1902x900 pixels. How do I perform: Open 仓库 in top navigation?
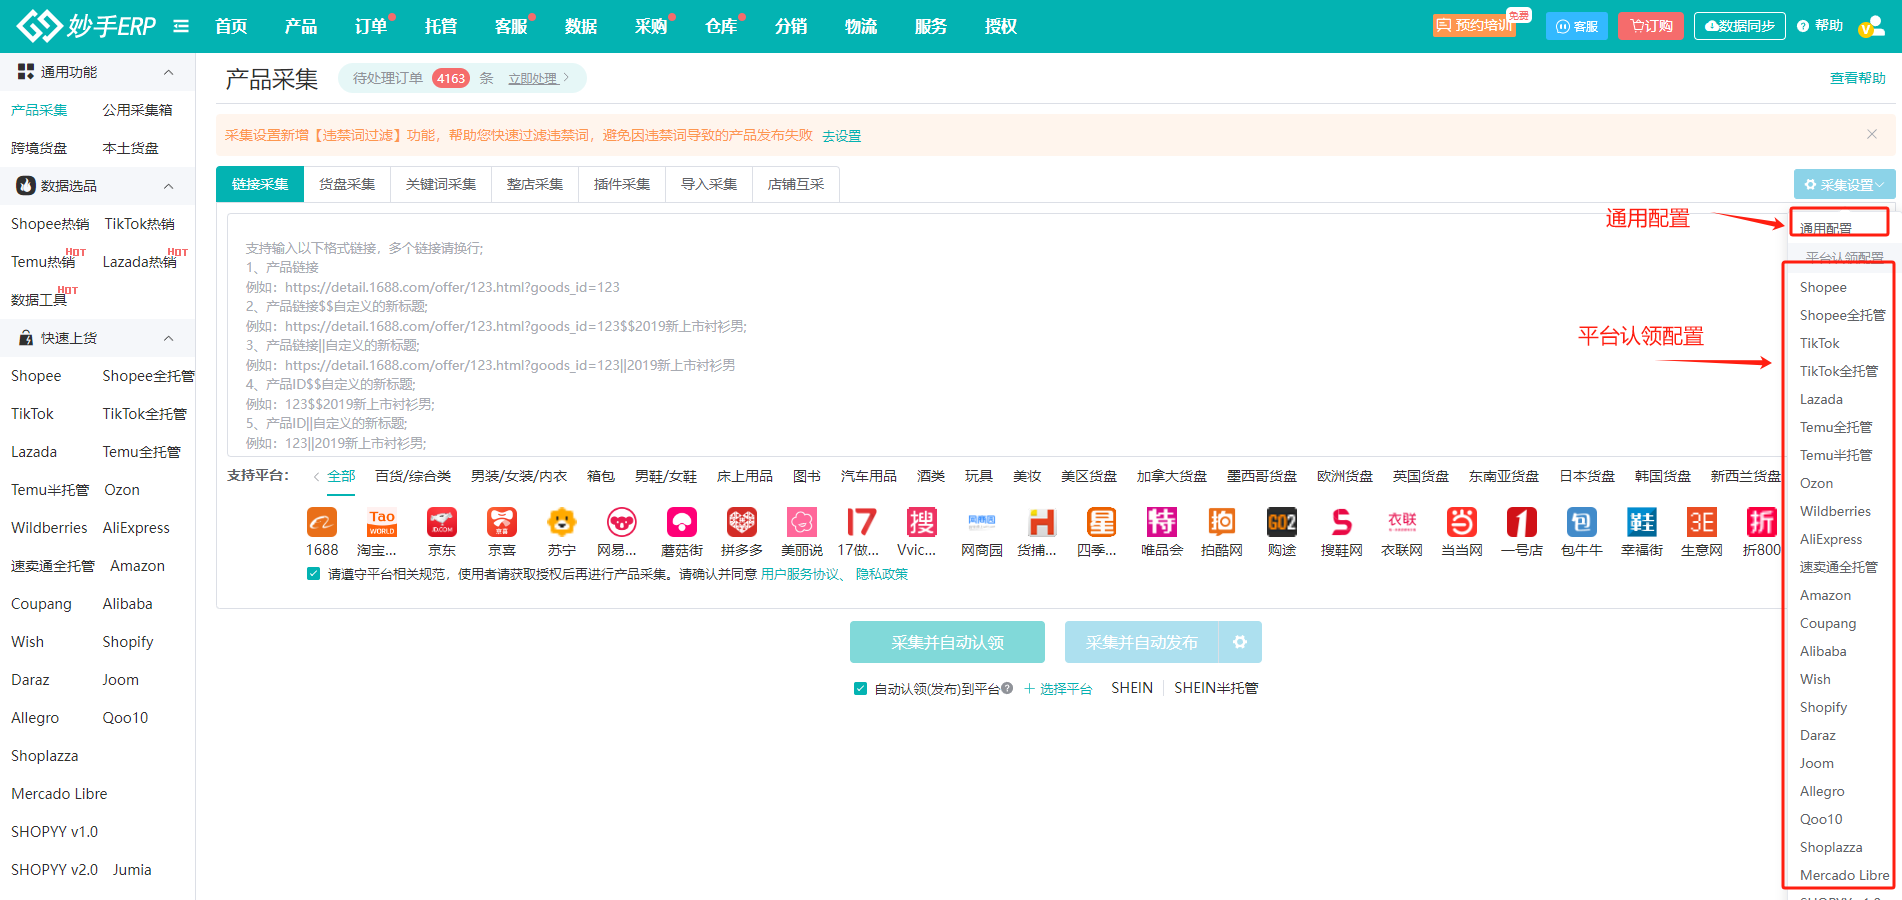point(721,26)
